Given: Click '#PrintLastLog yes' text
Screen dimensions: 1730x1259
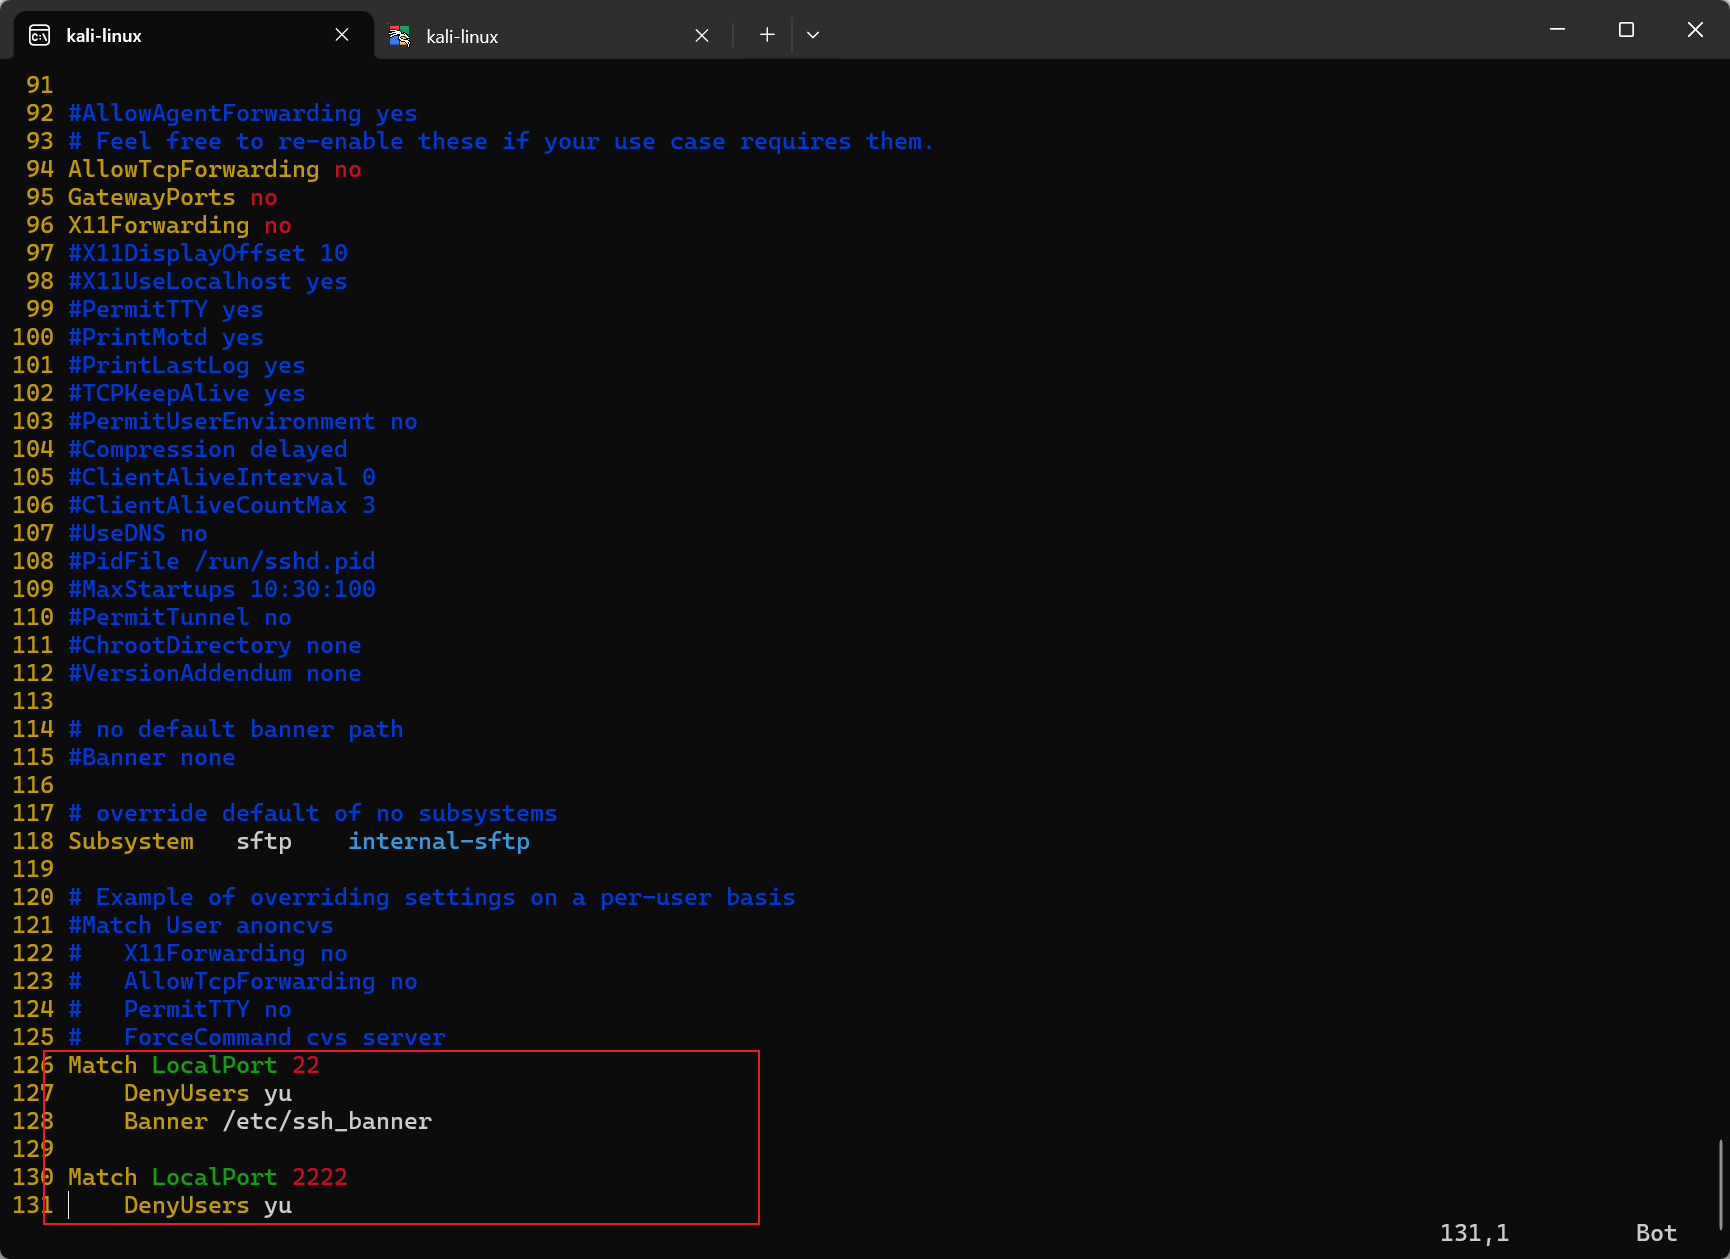Looking at the screenshot, I should point(187,366).
